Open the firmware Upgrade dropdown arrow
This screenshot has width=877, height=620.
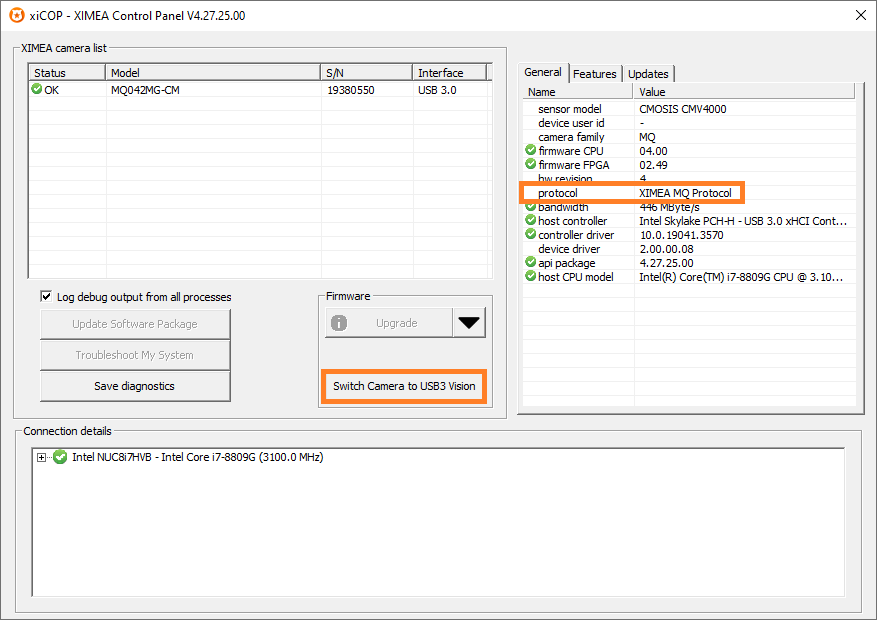469,323
